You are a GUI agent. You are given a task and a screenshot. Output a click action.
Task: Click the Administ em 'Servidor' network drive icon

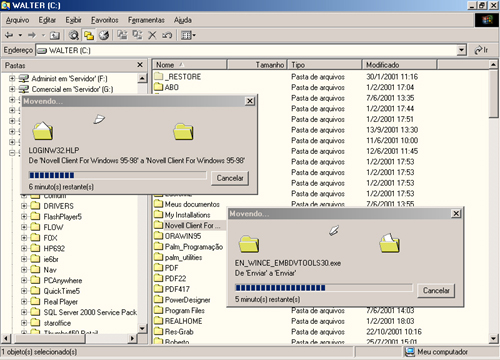(24, 79)
